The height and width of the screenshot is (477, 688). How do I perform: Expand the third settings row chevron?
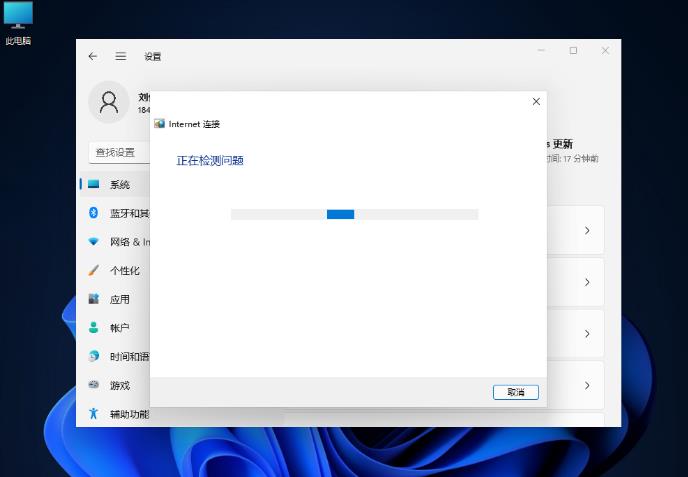coord(587,334)
